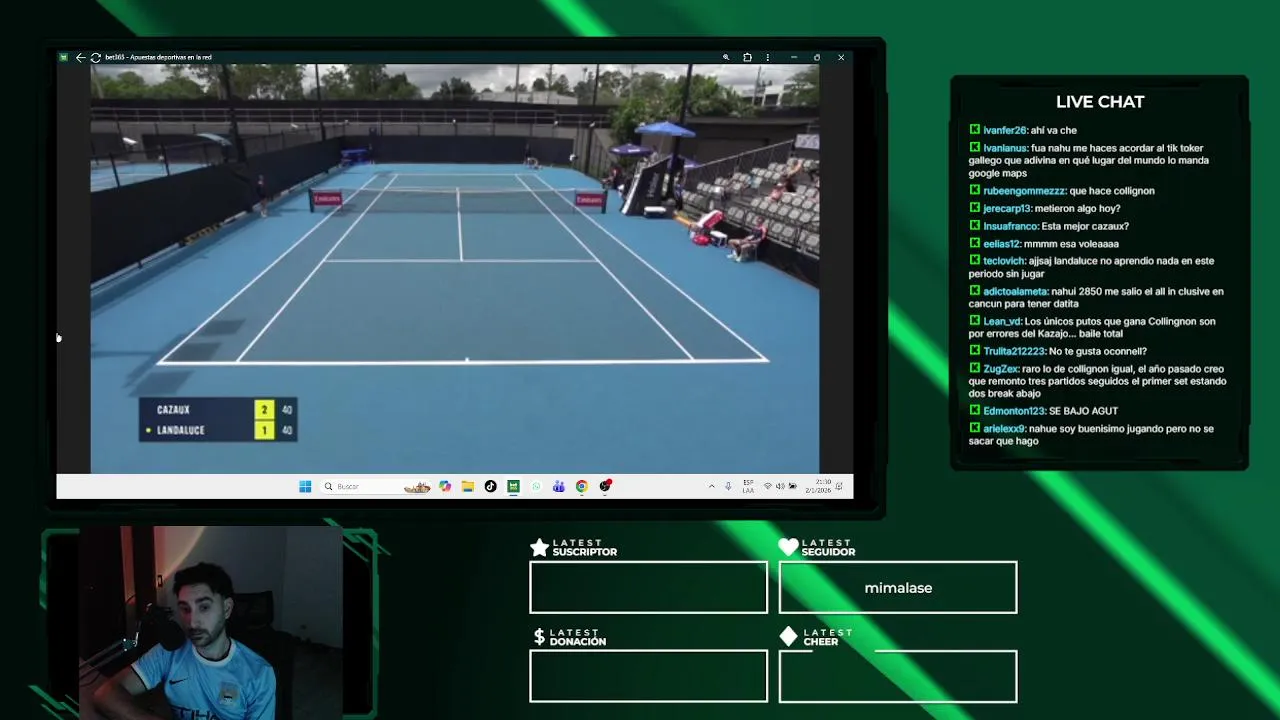Screen dimensions: 1280x720
Task: Switch to the bet365 taskbar app
Action: (513, 486)
